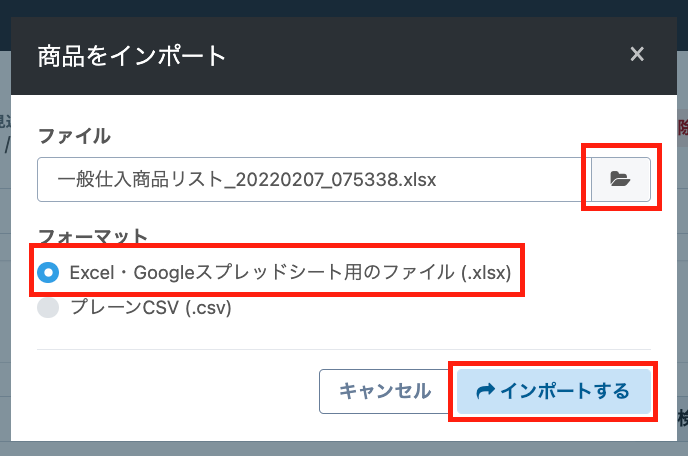Click the プレーンCSV (.csv) label text
The image size is (688, 456).
(151, 308)
